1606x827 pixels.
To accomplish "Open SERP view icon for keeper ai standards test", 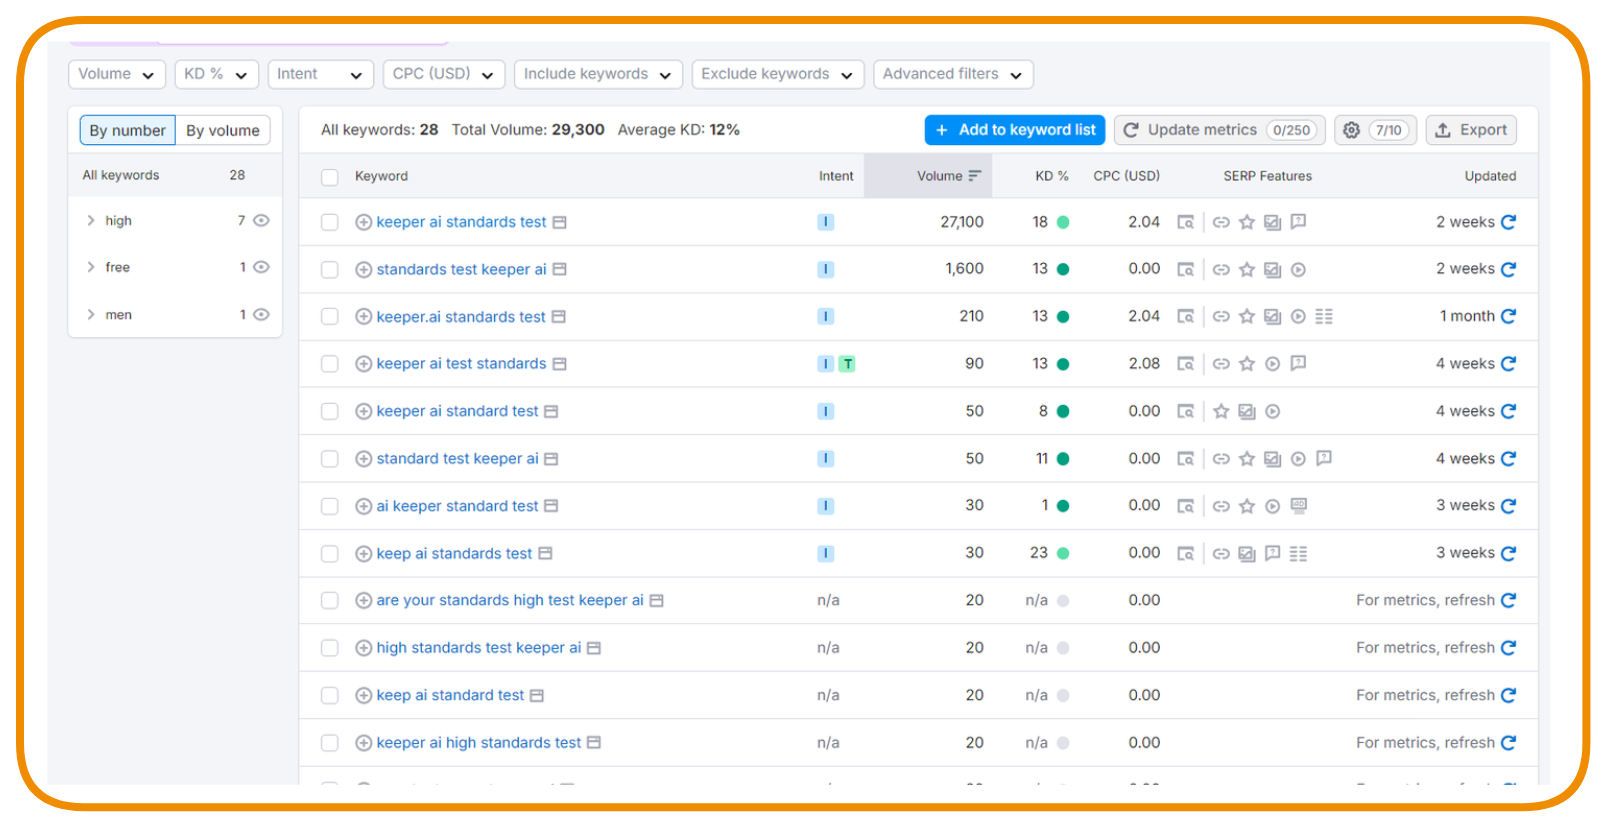I will (560, 222).
